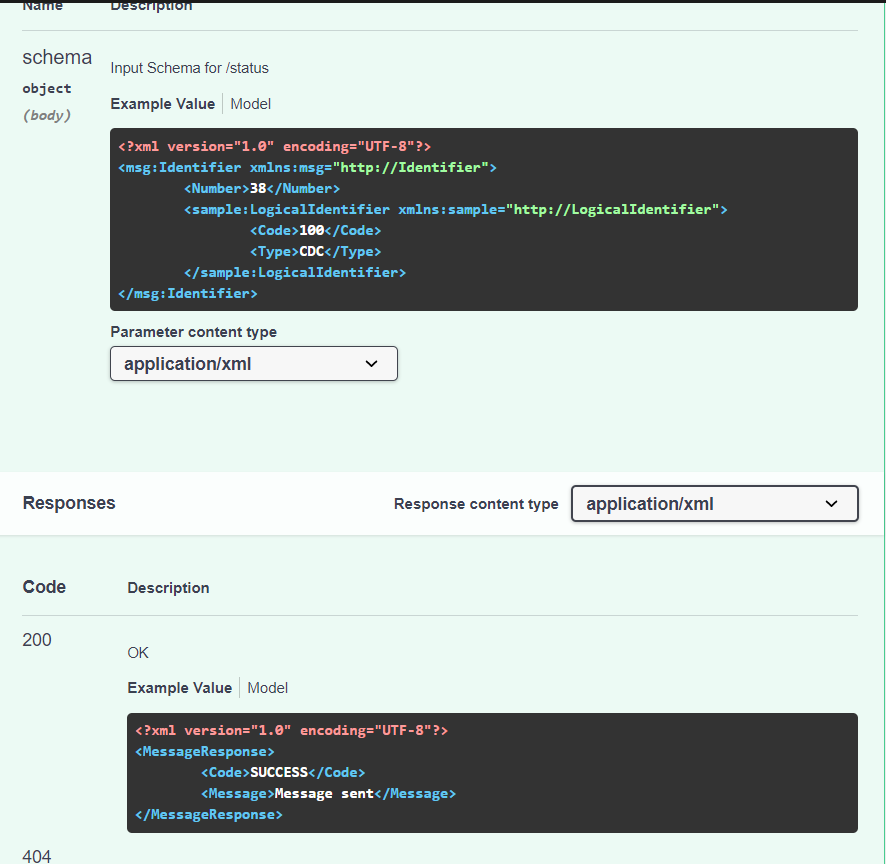
Task: Click the 'object' type label
Action: 47,88
